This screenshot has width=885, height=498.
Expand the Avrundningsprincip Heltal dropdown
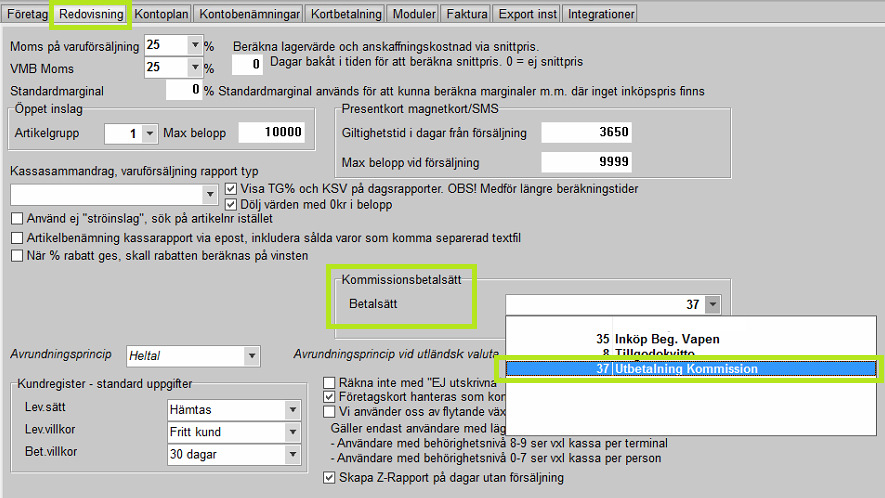pyautogui.click(x=251, y=355)
